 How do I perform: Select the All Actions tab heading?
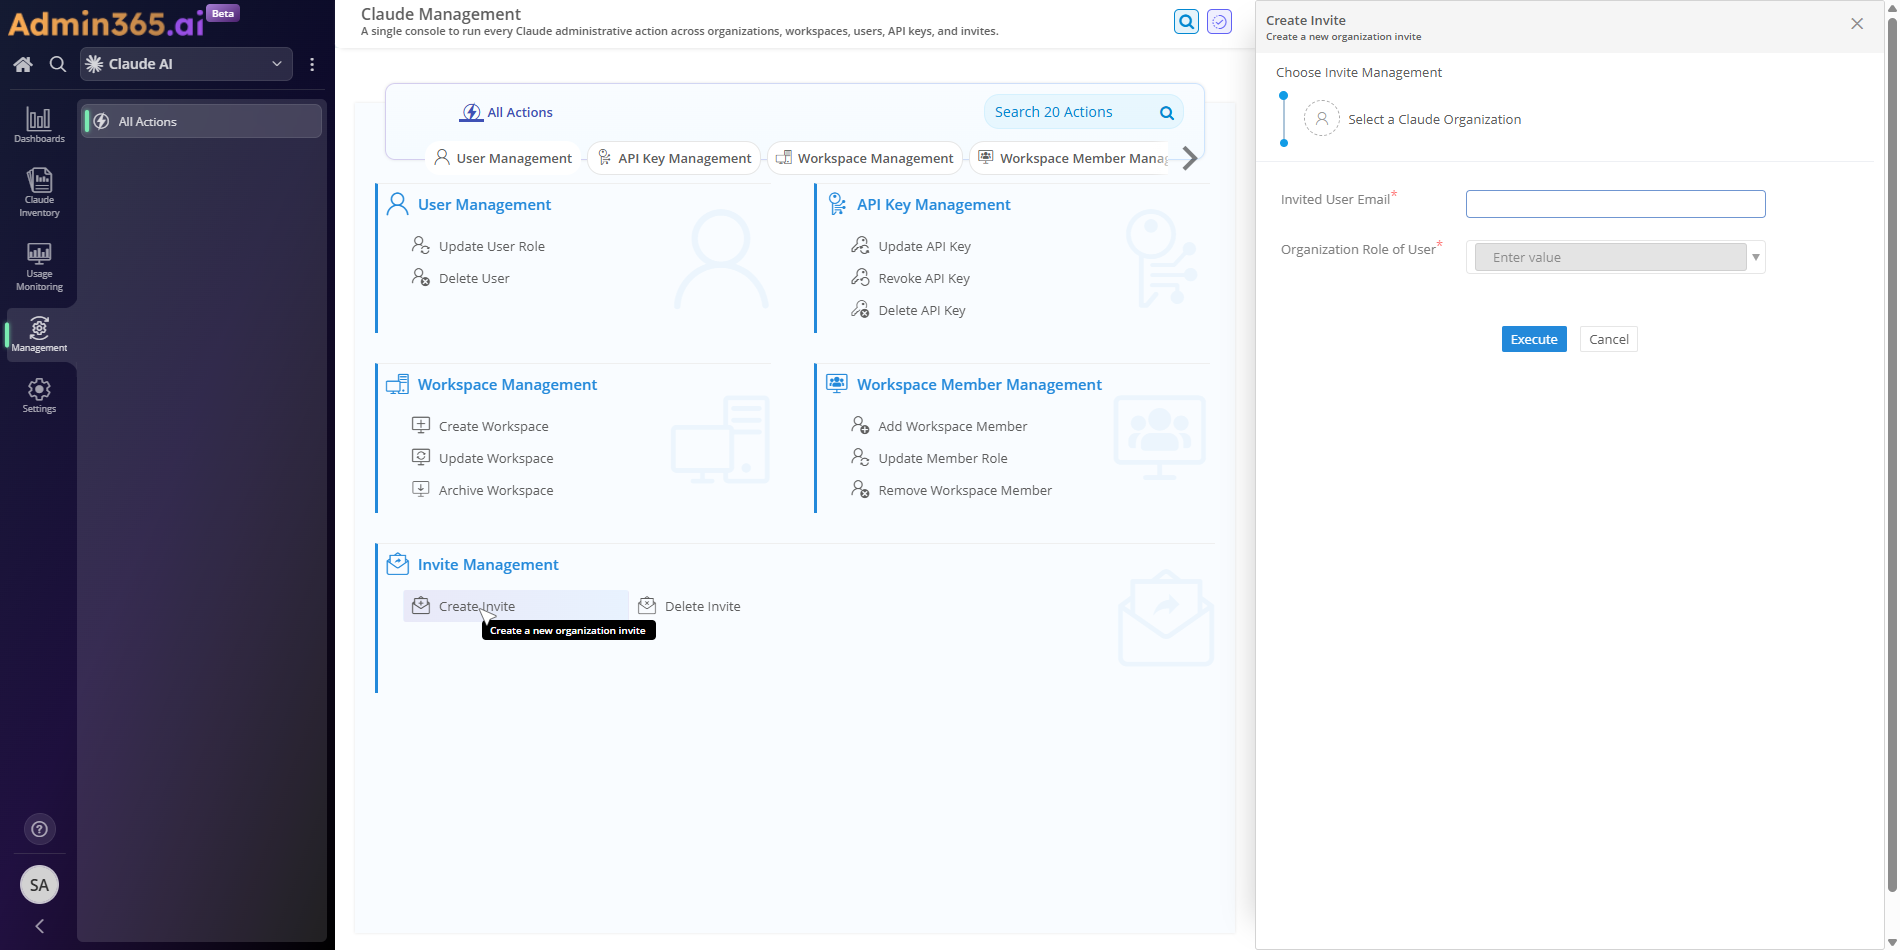pyautogui.click(x=506, y=112)
